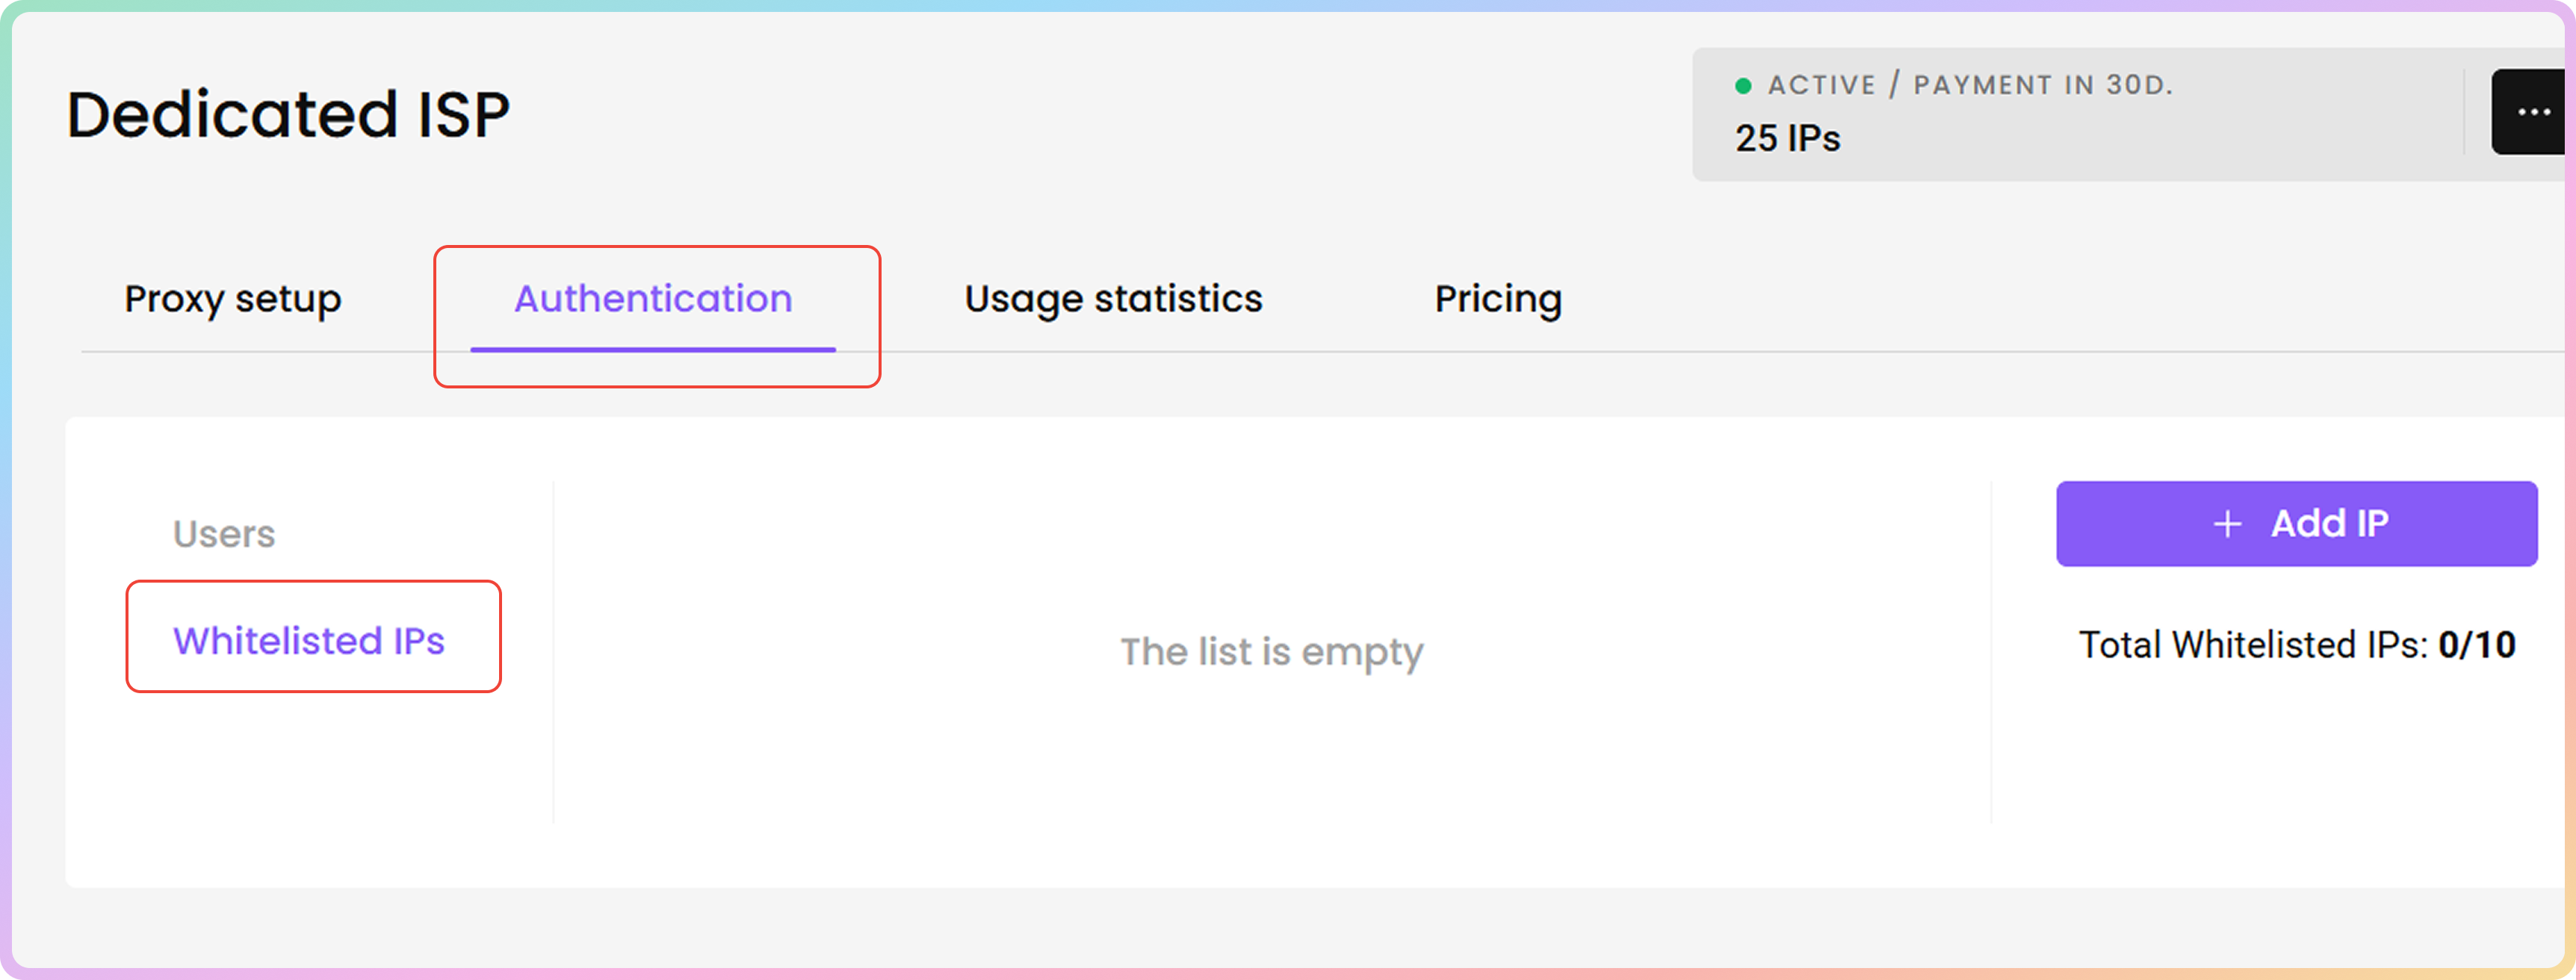2576x980 pixels.
Task: Go to the Pricing tab
Action: coord(1498,299)
